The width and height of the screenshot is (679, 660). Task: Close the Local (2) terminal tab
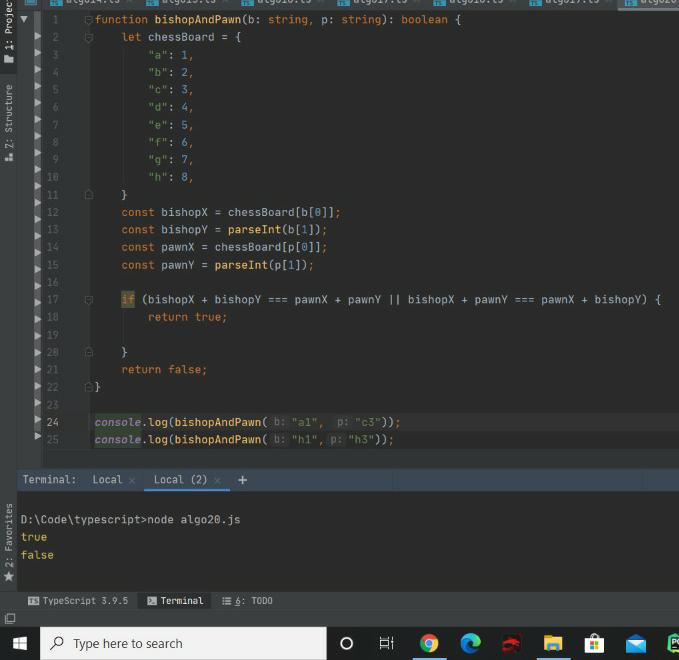[x=217, y=480]
